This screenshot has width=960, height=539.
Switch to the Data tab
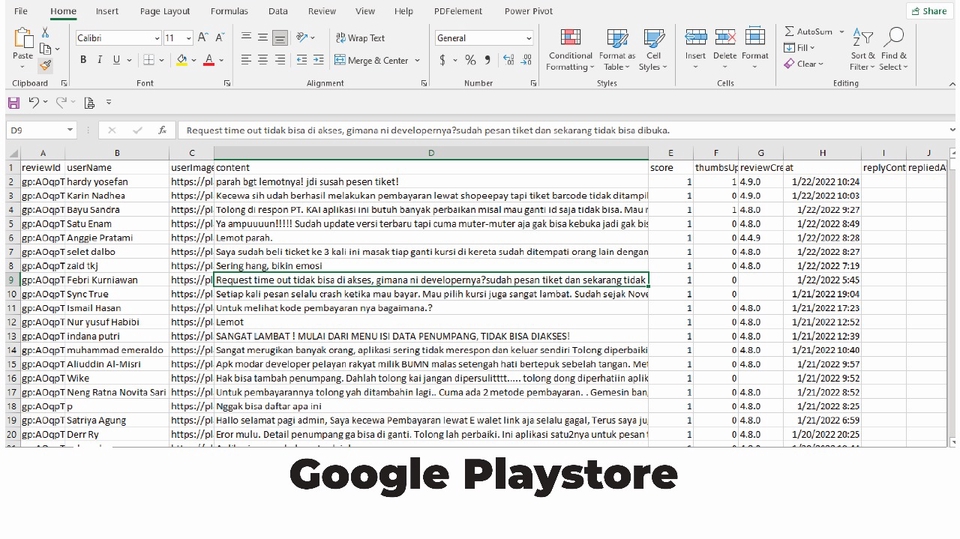(x=278, y=11)
